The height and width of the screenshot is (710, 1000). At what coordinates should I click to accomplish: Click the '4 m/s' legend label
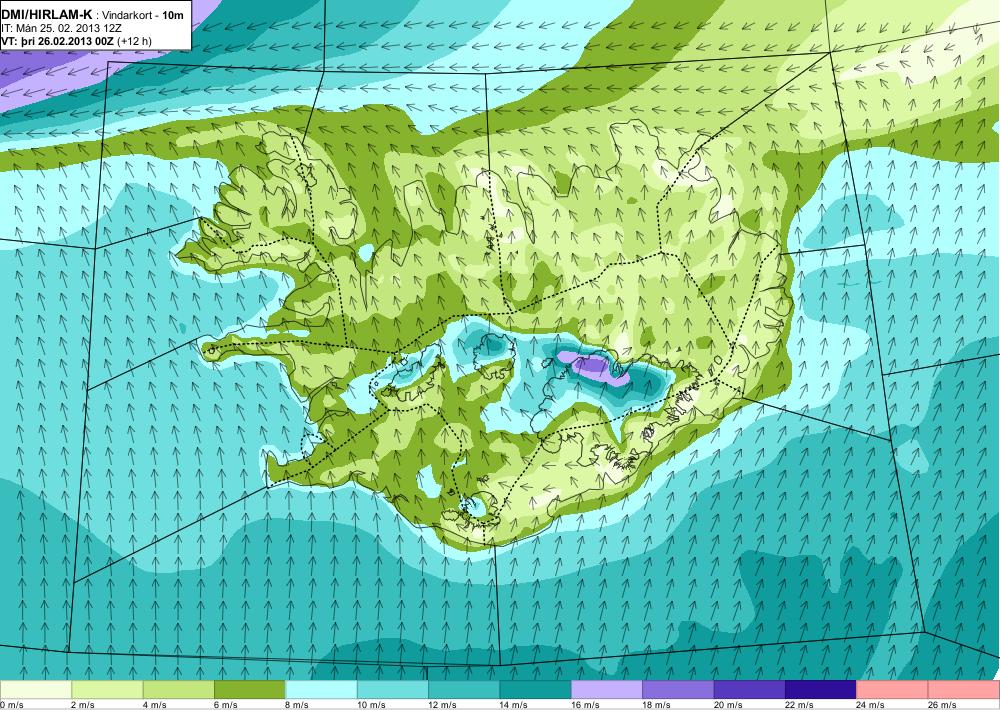click(154, 704)
